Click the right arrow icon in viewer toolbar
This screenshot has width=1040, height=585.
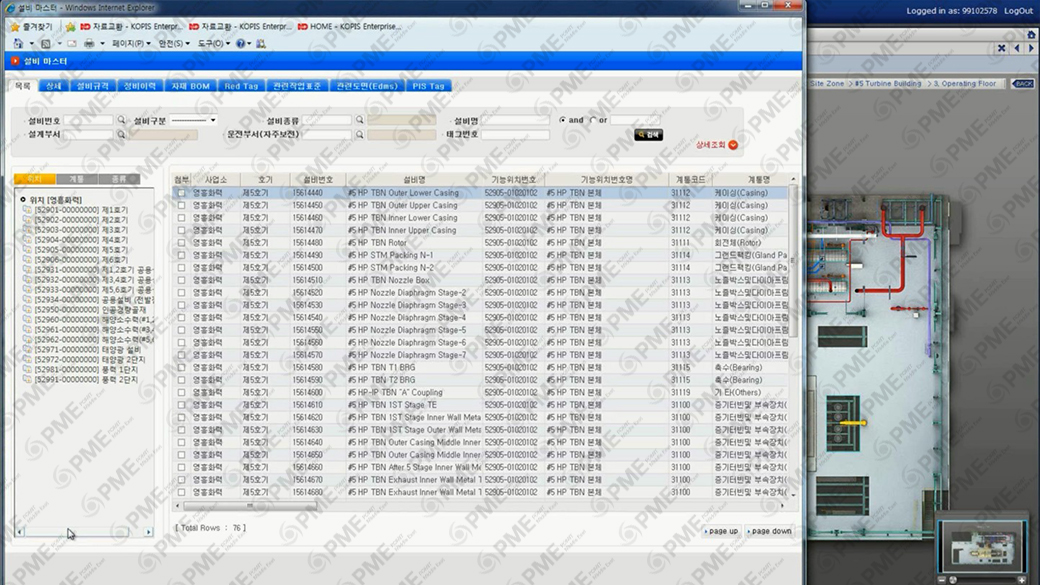[1031, 48]
